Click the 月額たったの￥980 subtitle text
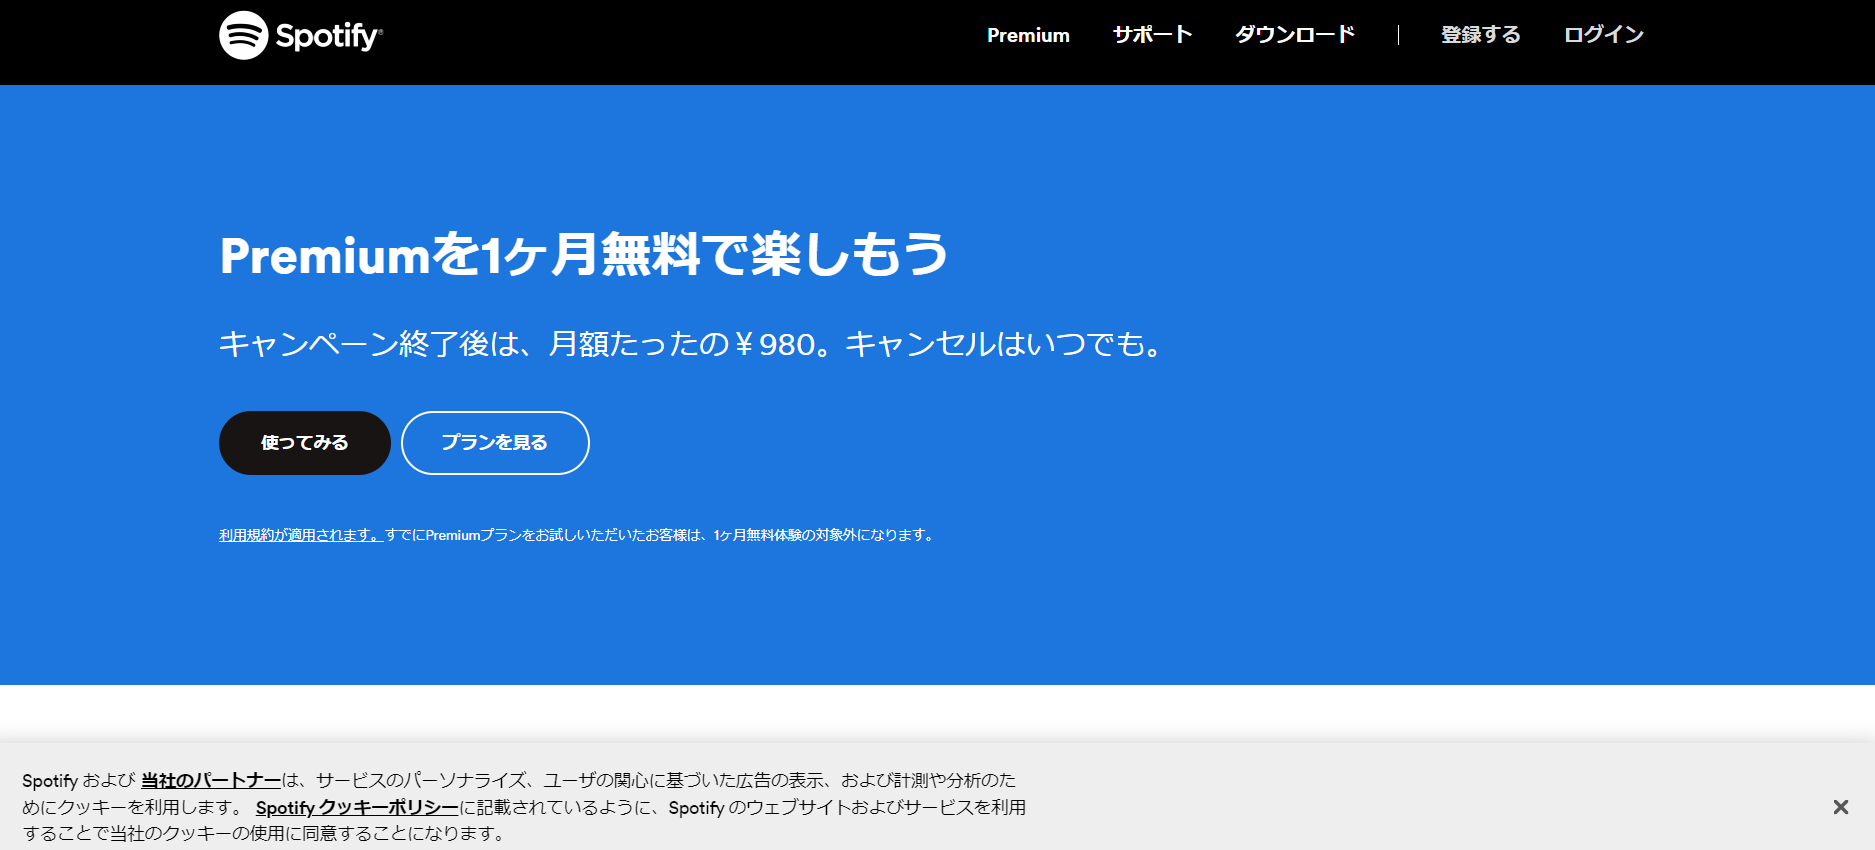The height and width of the screenshot is (850, 1875). [x=683, y=344]
